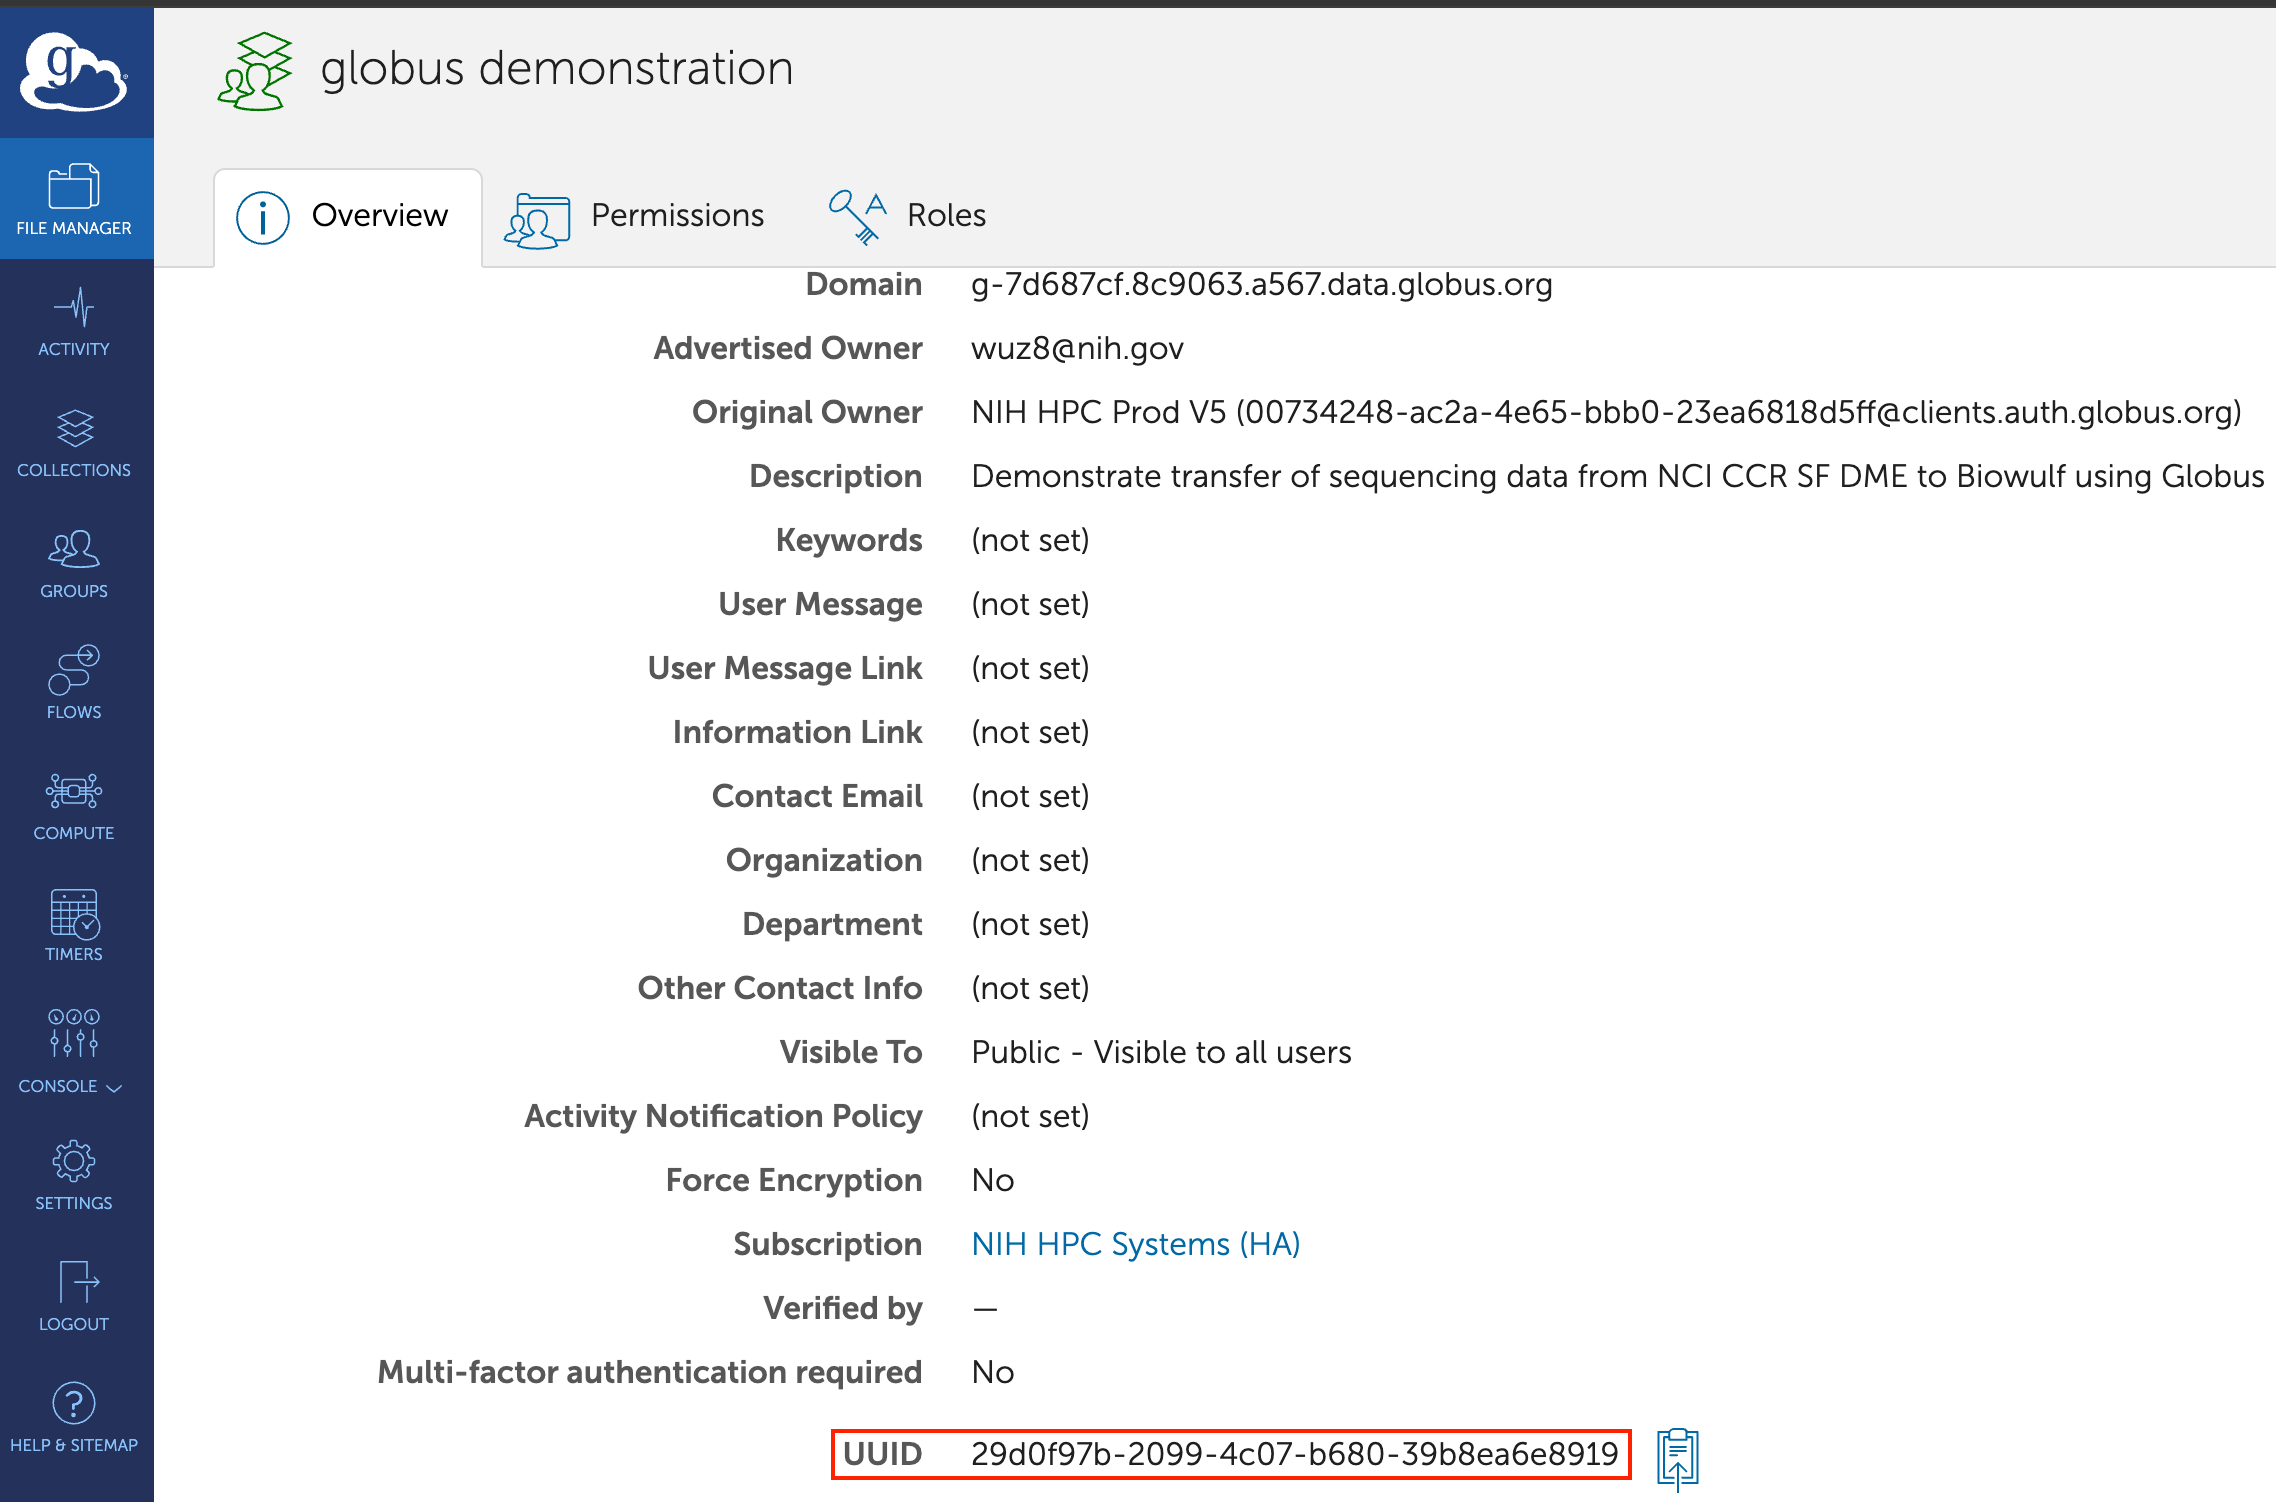This screenshot has width=2276, height=1502.
Task: Click the Globus cloud logo
Action: tap(75, 71)
